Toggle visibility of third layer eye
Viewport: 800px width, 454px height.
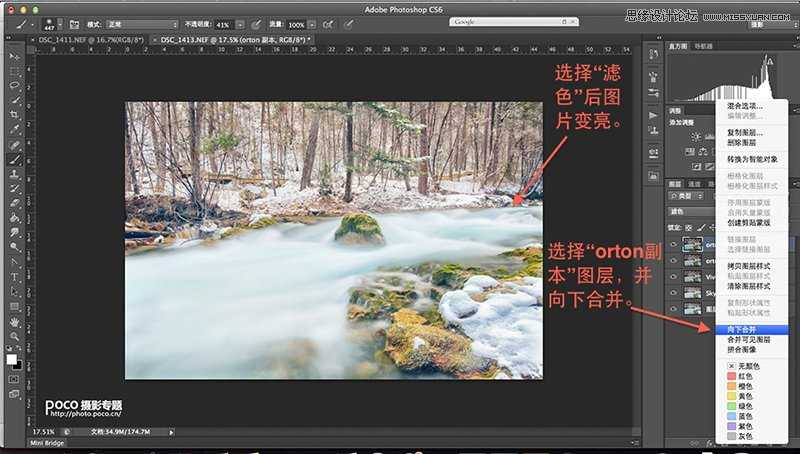click(673, 276)
